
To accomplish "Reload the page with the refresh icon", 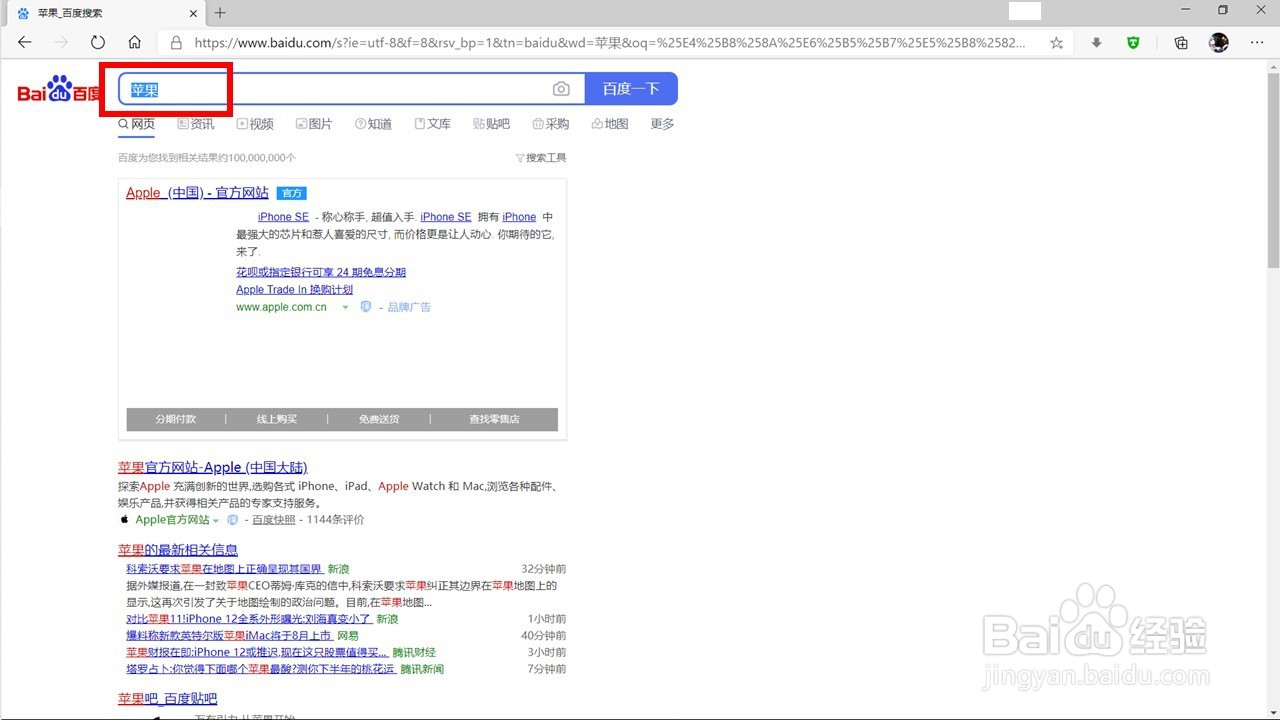I will click(x=98, y=43).
